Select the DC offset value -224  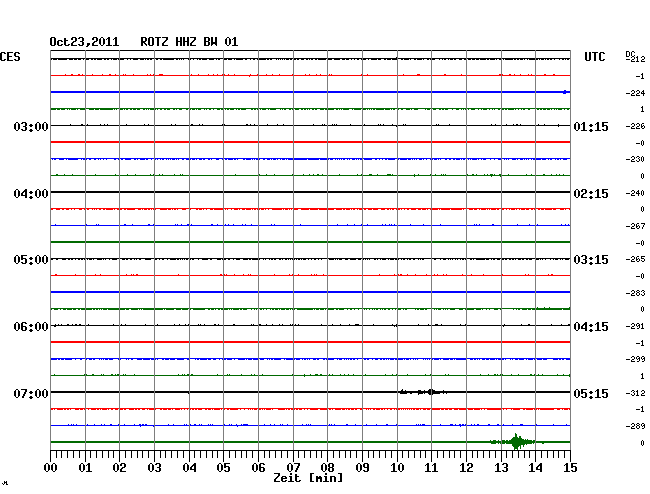tap(635, 93)
